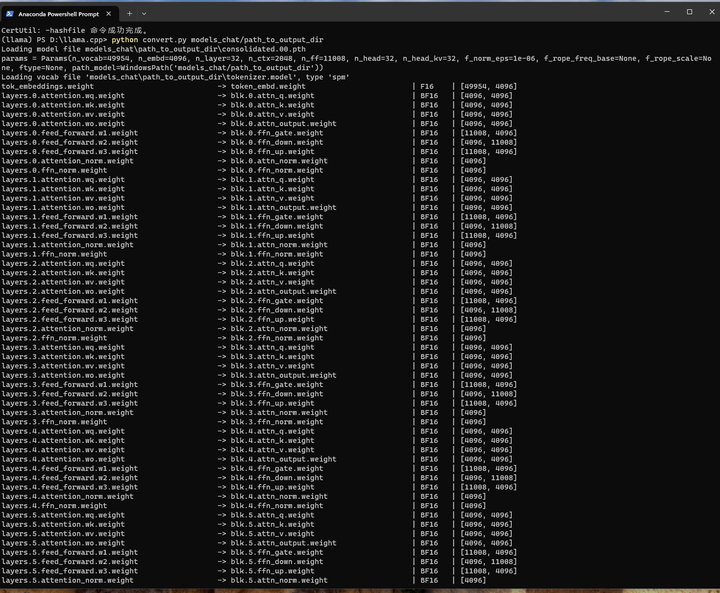Click 'blk.1.ffn_gate.weight' target name
720x593 pixels.
(x=277, y=217)
